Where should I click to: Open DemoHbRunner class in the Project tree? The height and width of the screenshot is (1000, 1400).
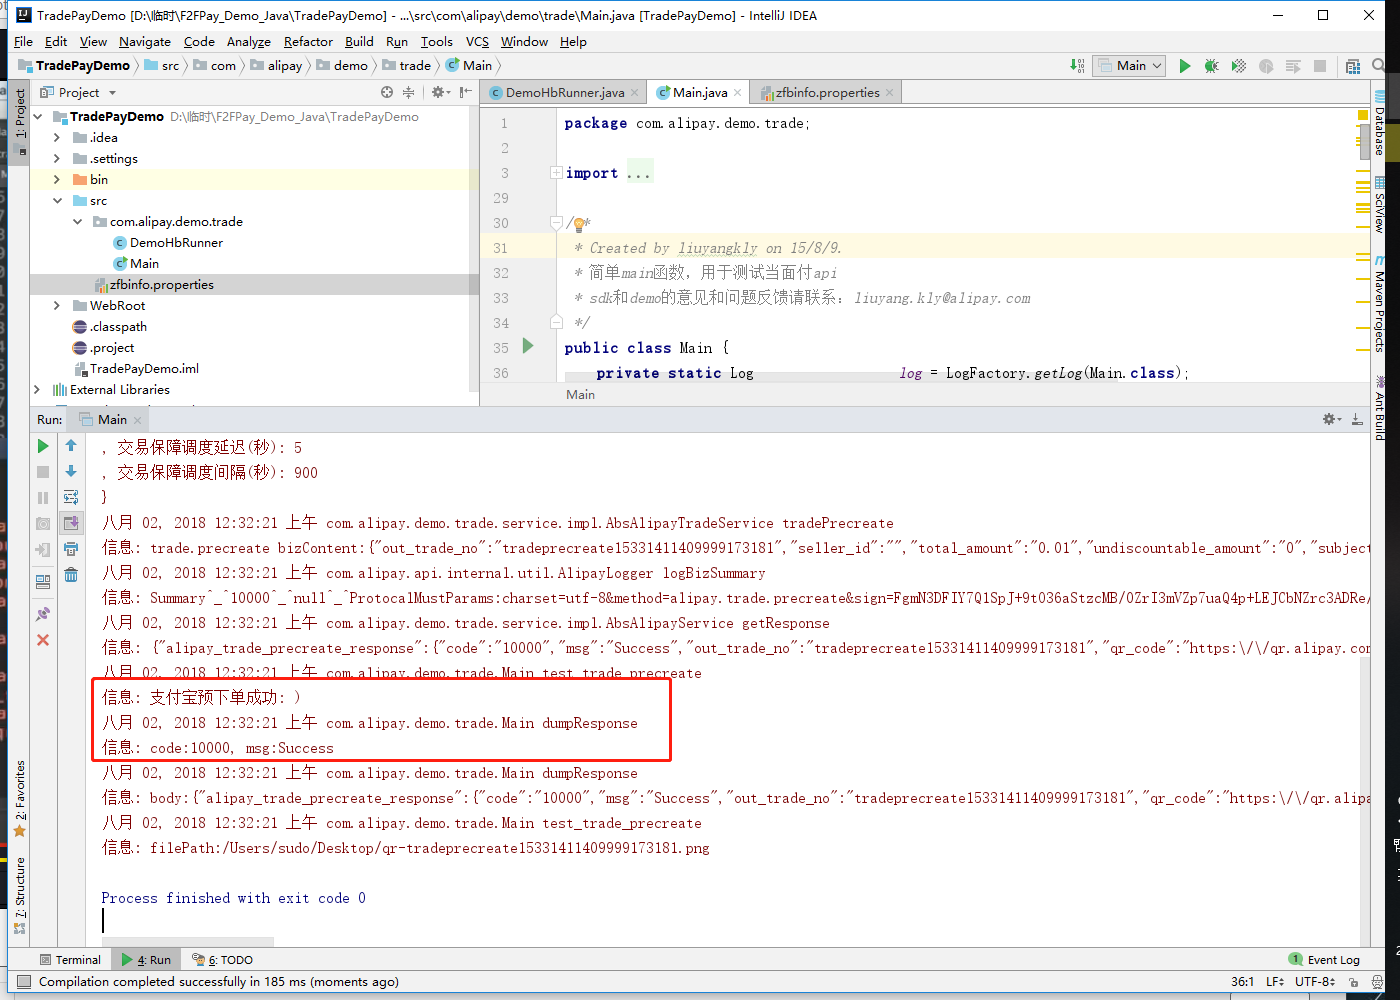pyautogui.click(x=176, y=243)
